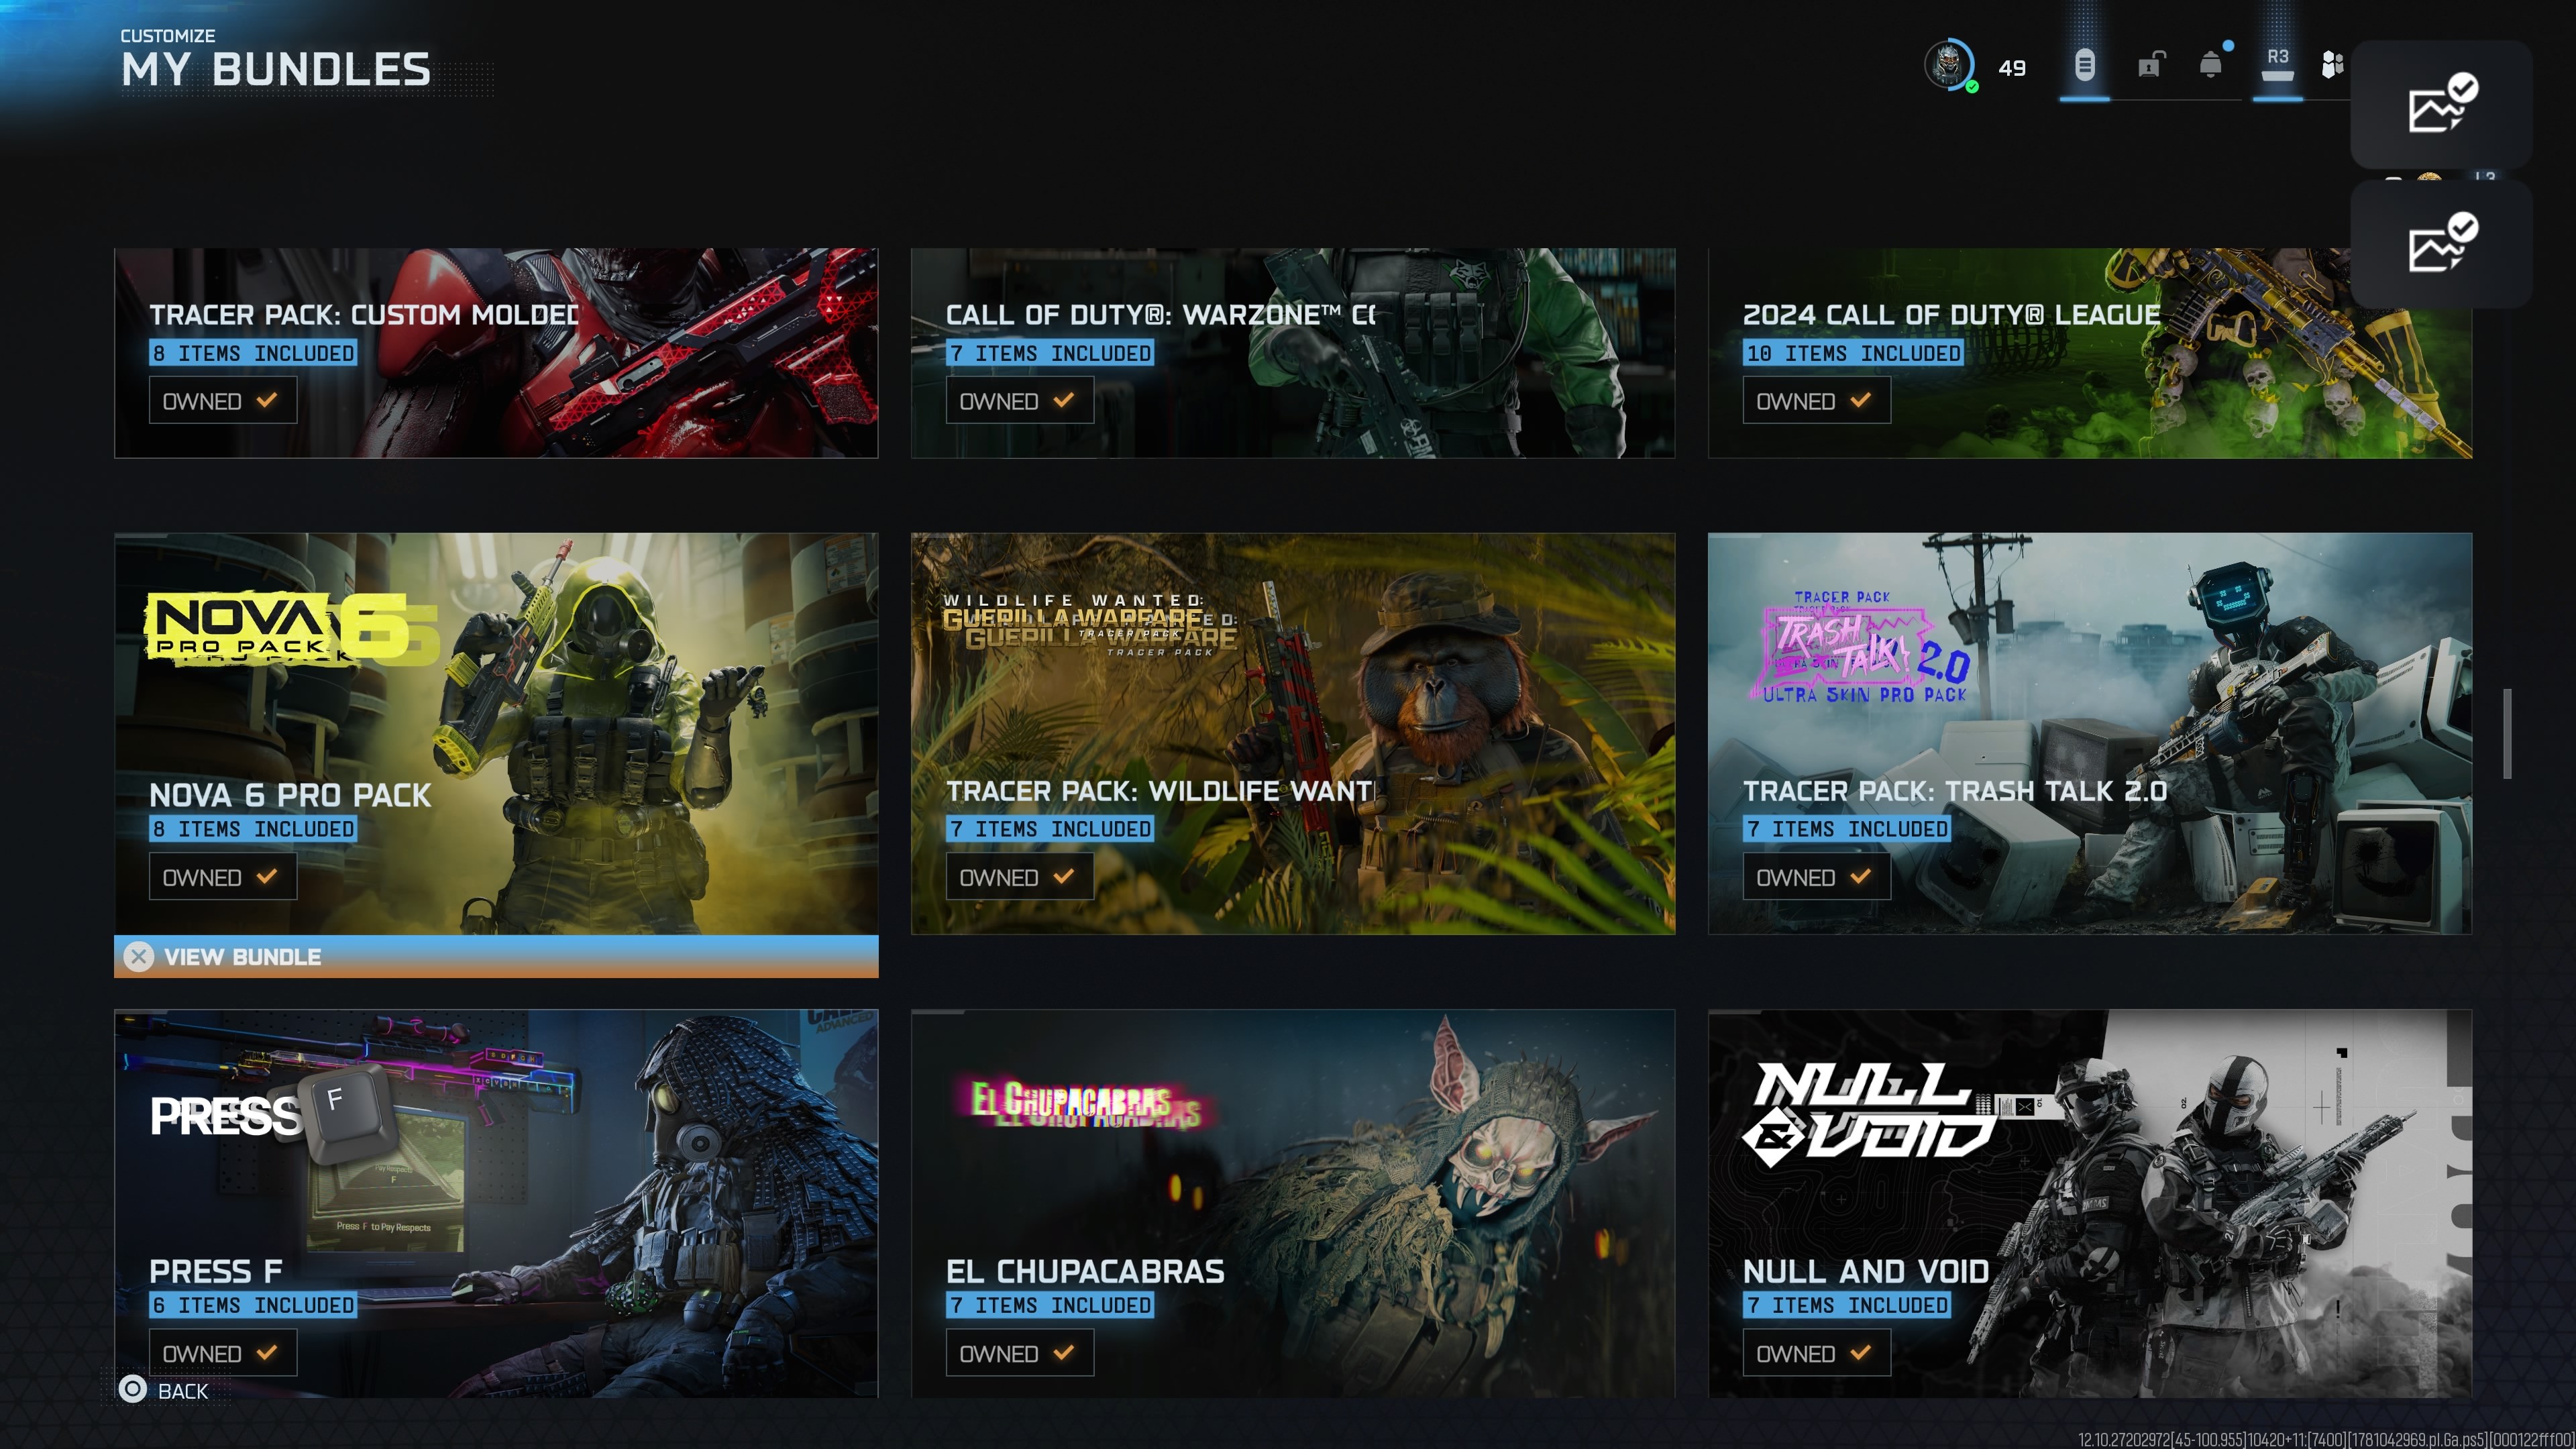Screen dimensions: 2576x1449
Task: Click the "EL CHUPACABRAS" title text
Action: (1085, 1271)
